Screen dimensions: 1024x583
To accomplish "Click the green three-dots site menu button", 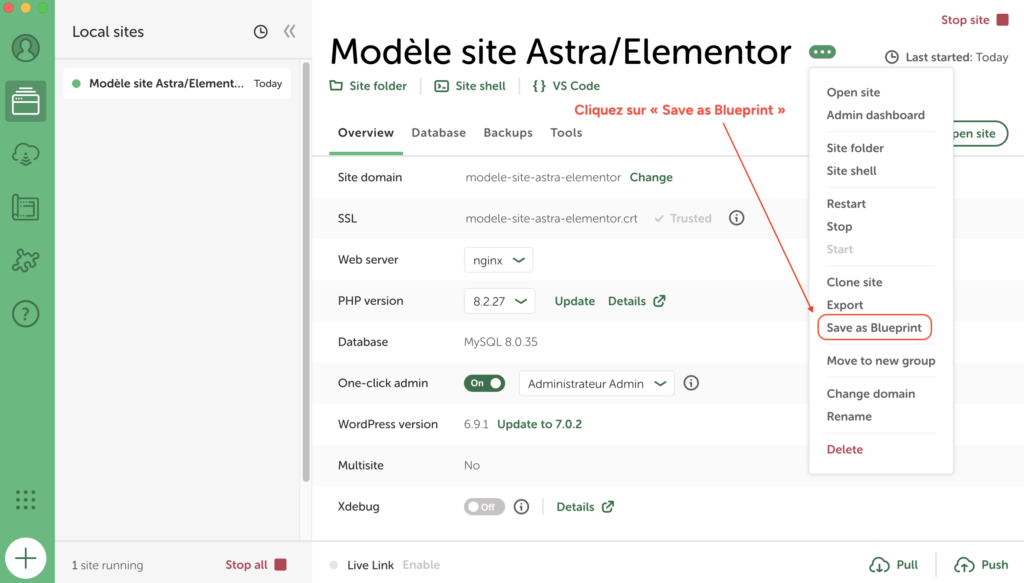I will (x=822, y=52).
